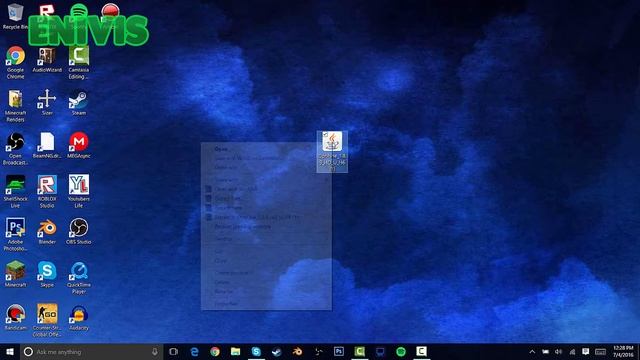
Task: Open Photoshop from the taskbar
Action: pyautogui.click(x=339, y=351)
